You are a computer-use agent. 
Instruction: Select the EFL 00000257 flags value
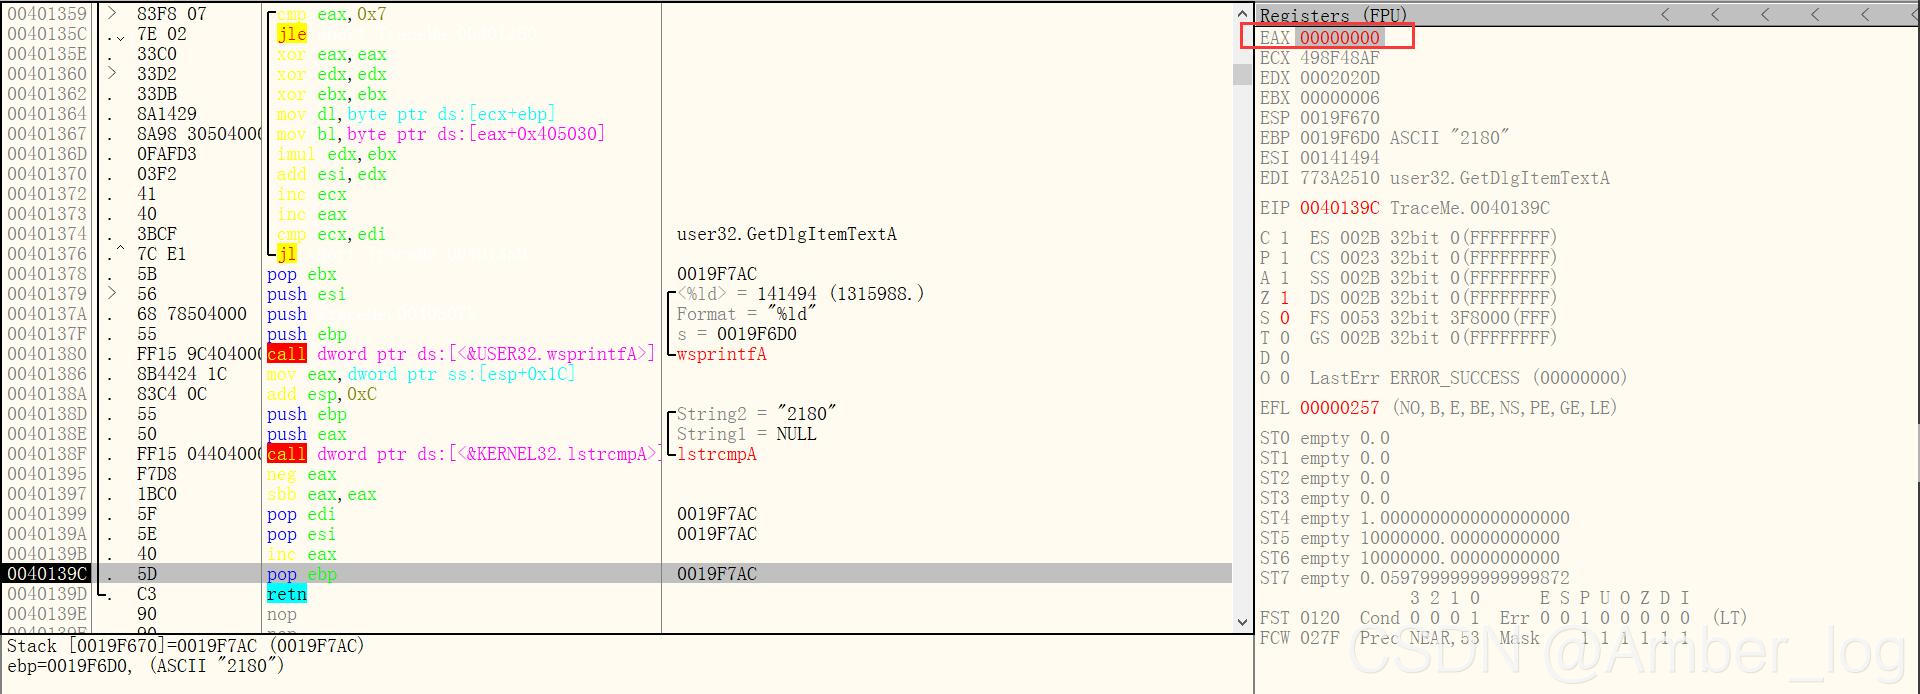click(x=1340, y=408)
